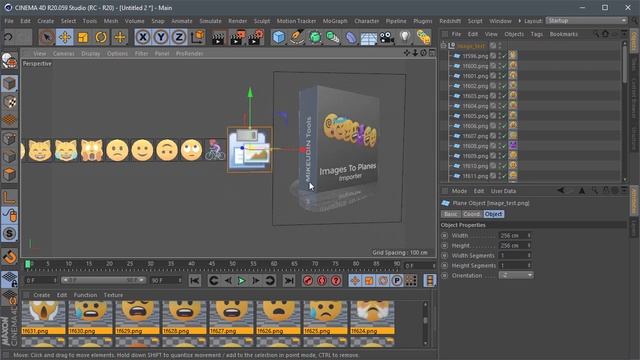Switch the coordinate system icon
The image size is (640, 360).
pos(197,37)
